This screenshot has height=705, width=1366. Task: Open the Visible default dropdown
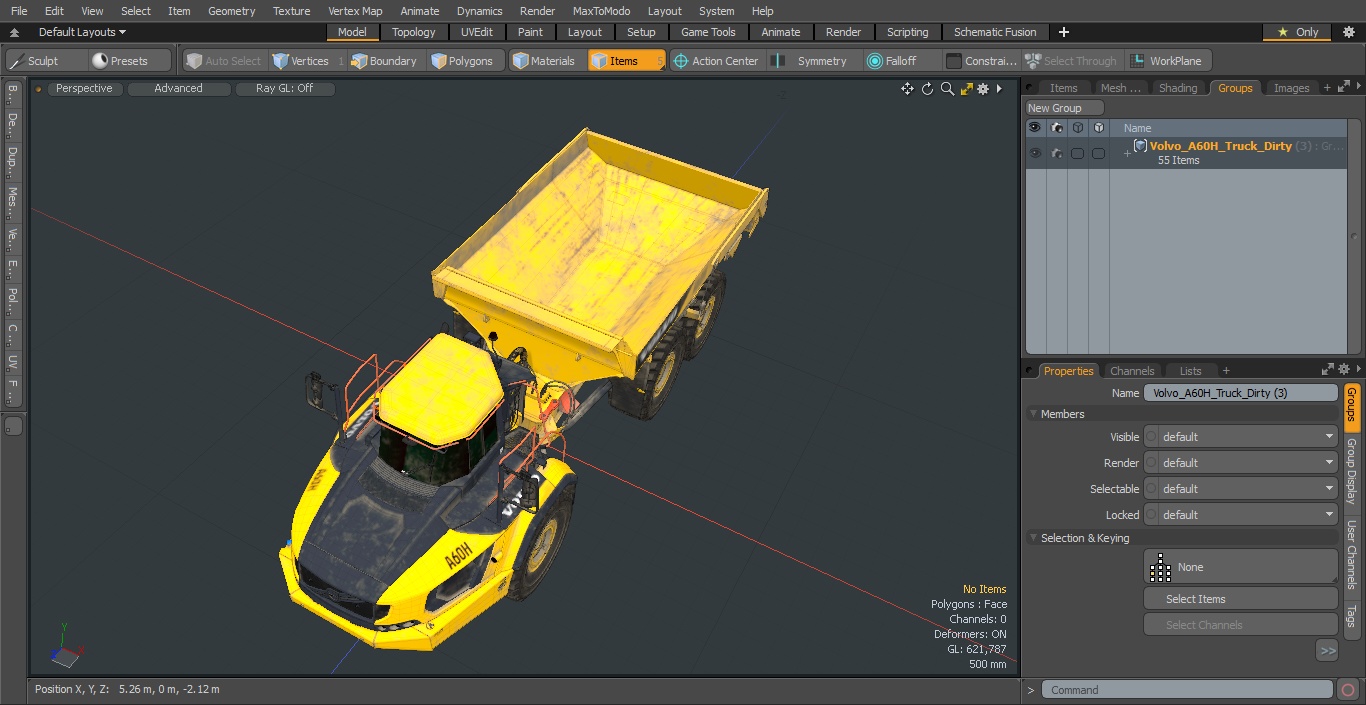pos(1247,437)
